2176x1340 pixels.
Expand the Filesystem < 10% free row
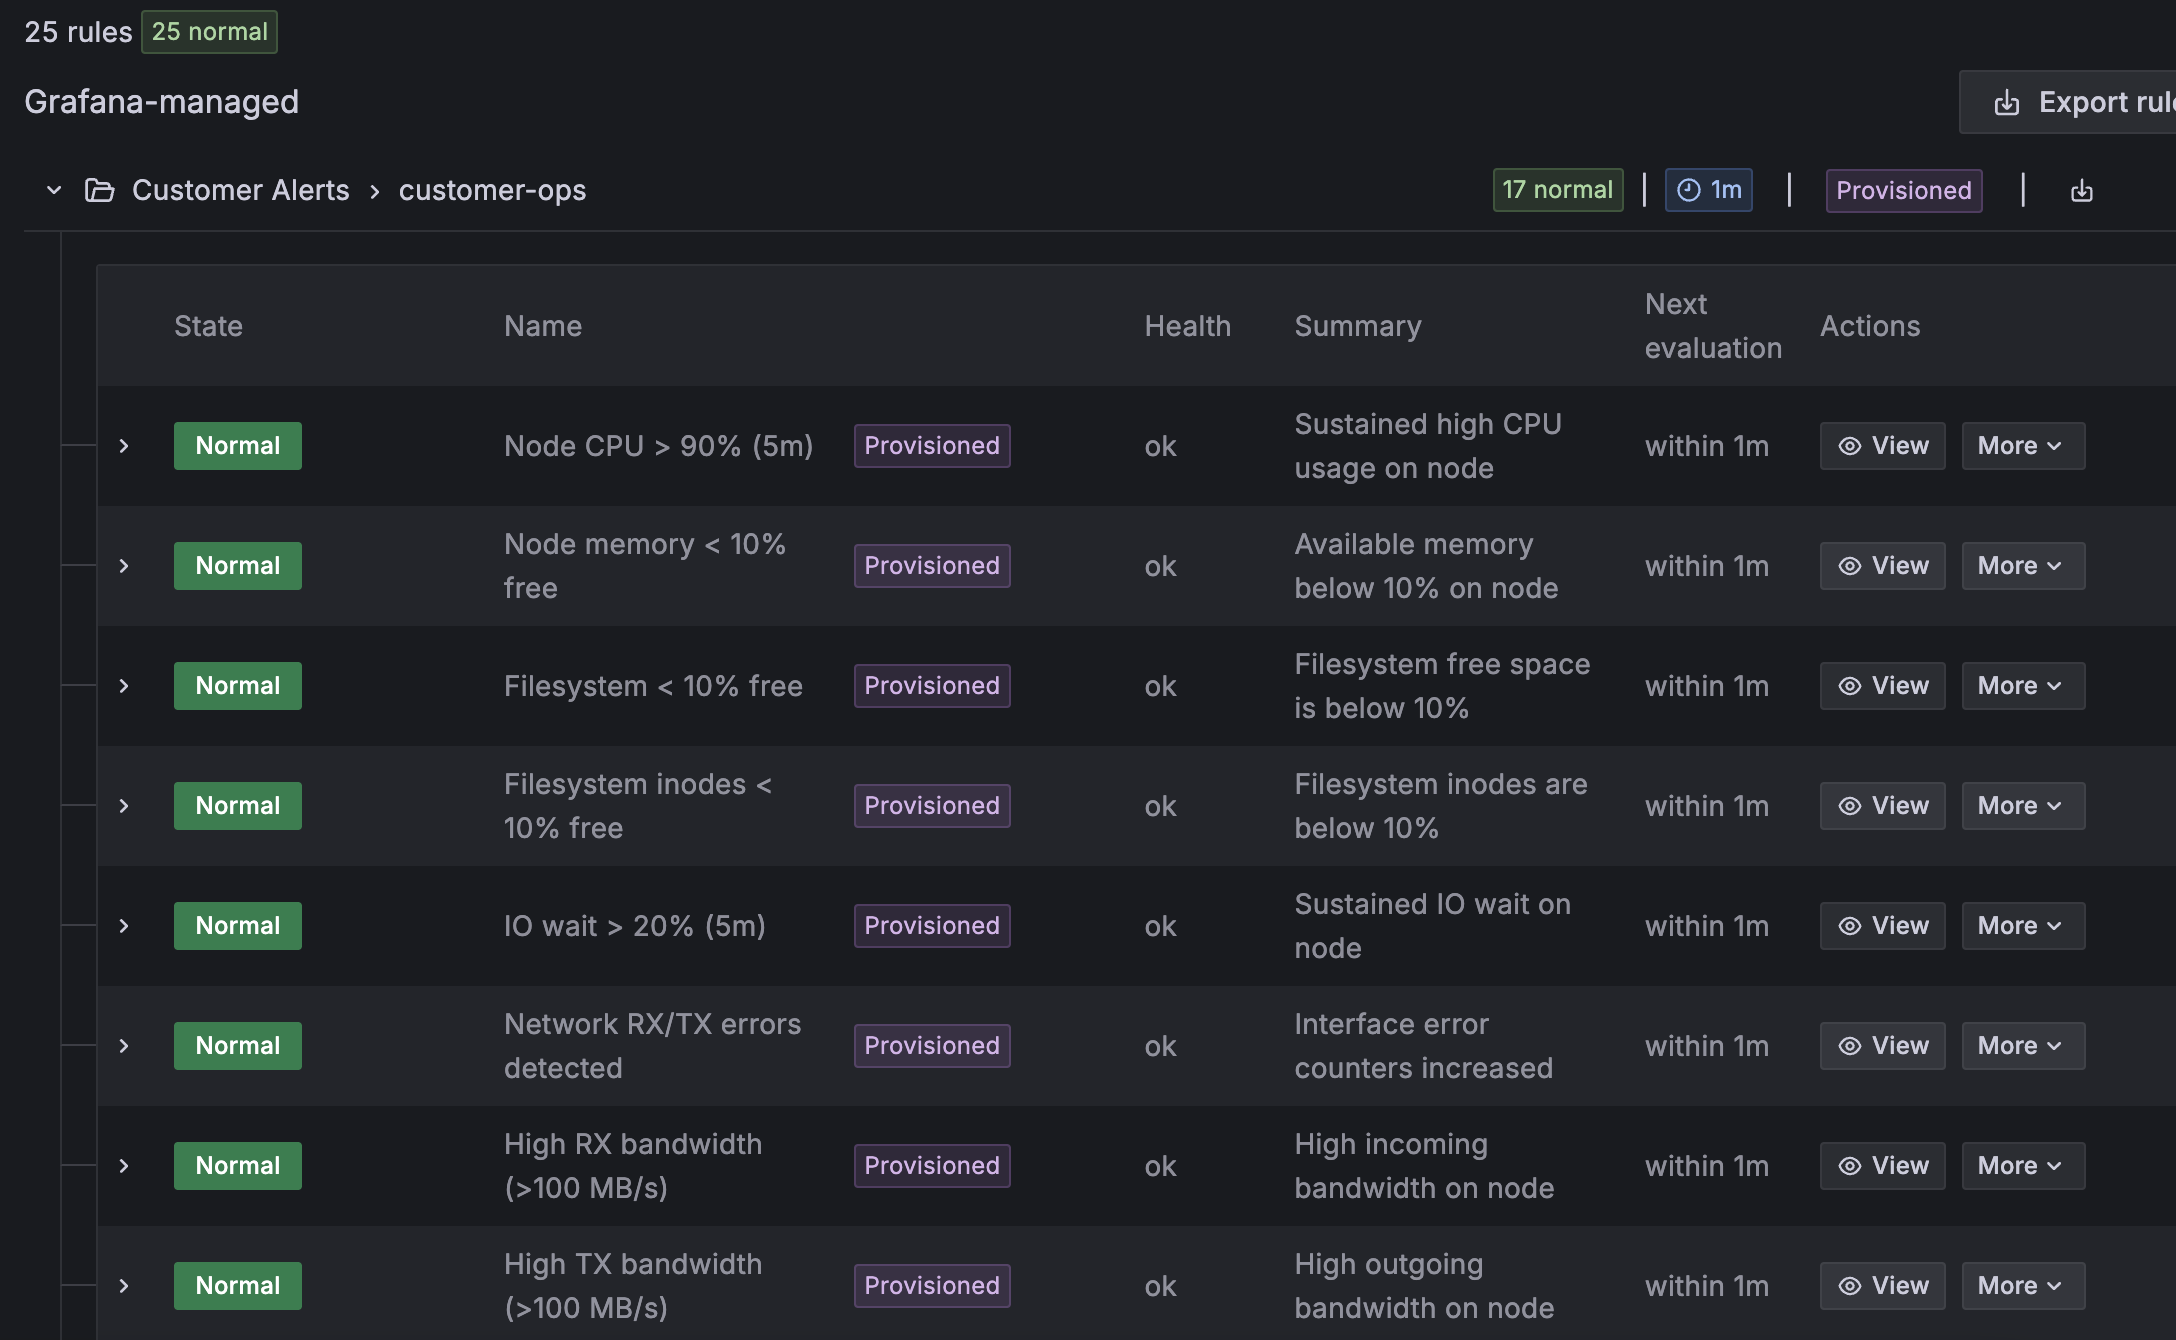pos(124,686)
